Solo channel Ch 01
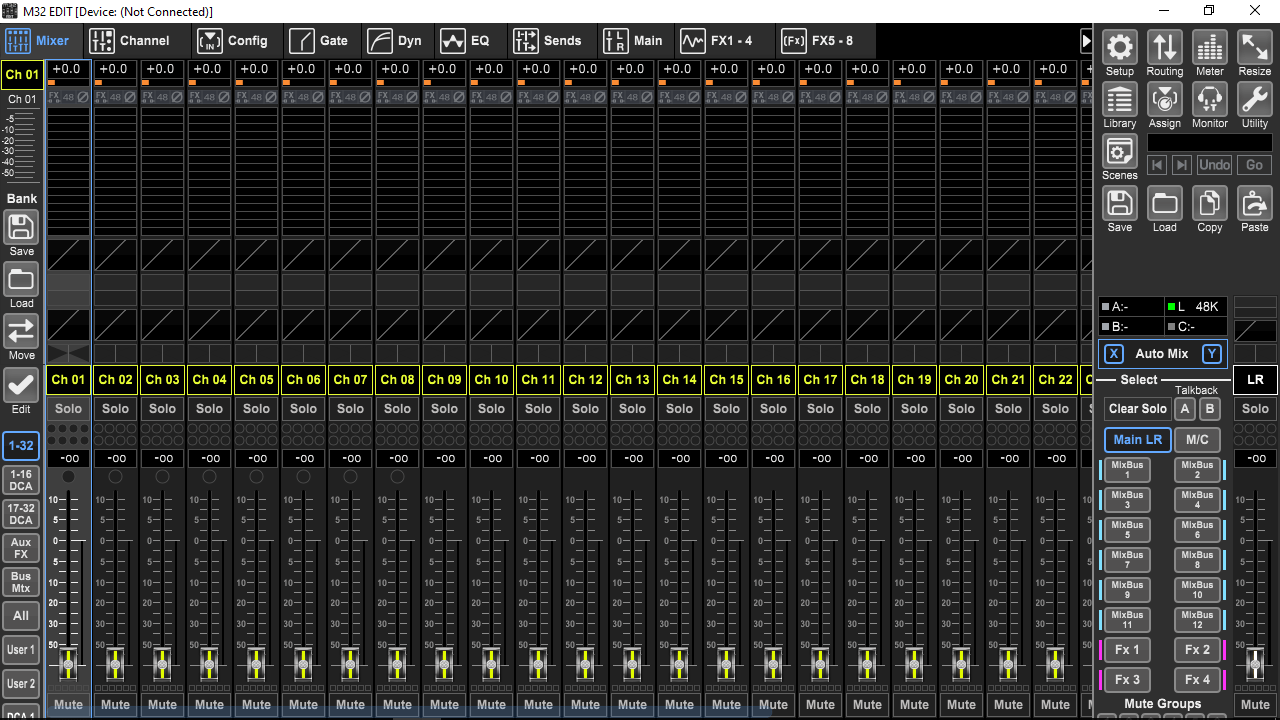The image size is (1280, 720). tap(68, 408)
